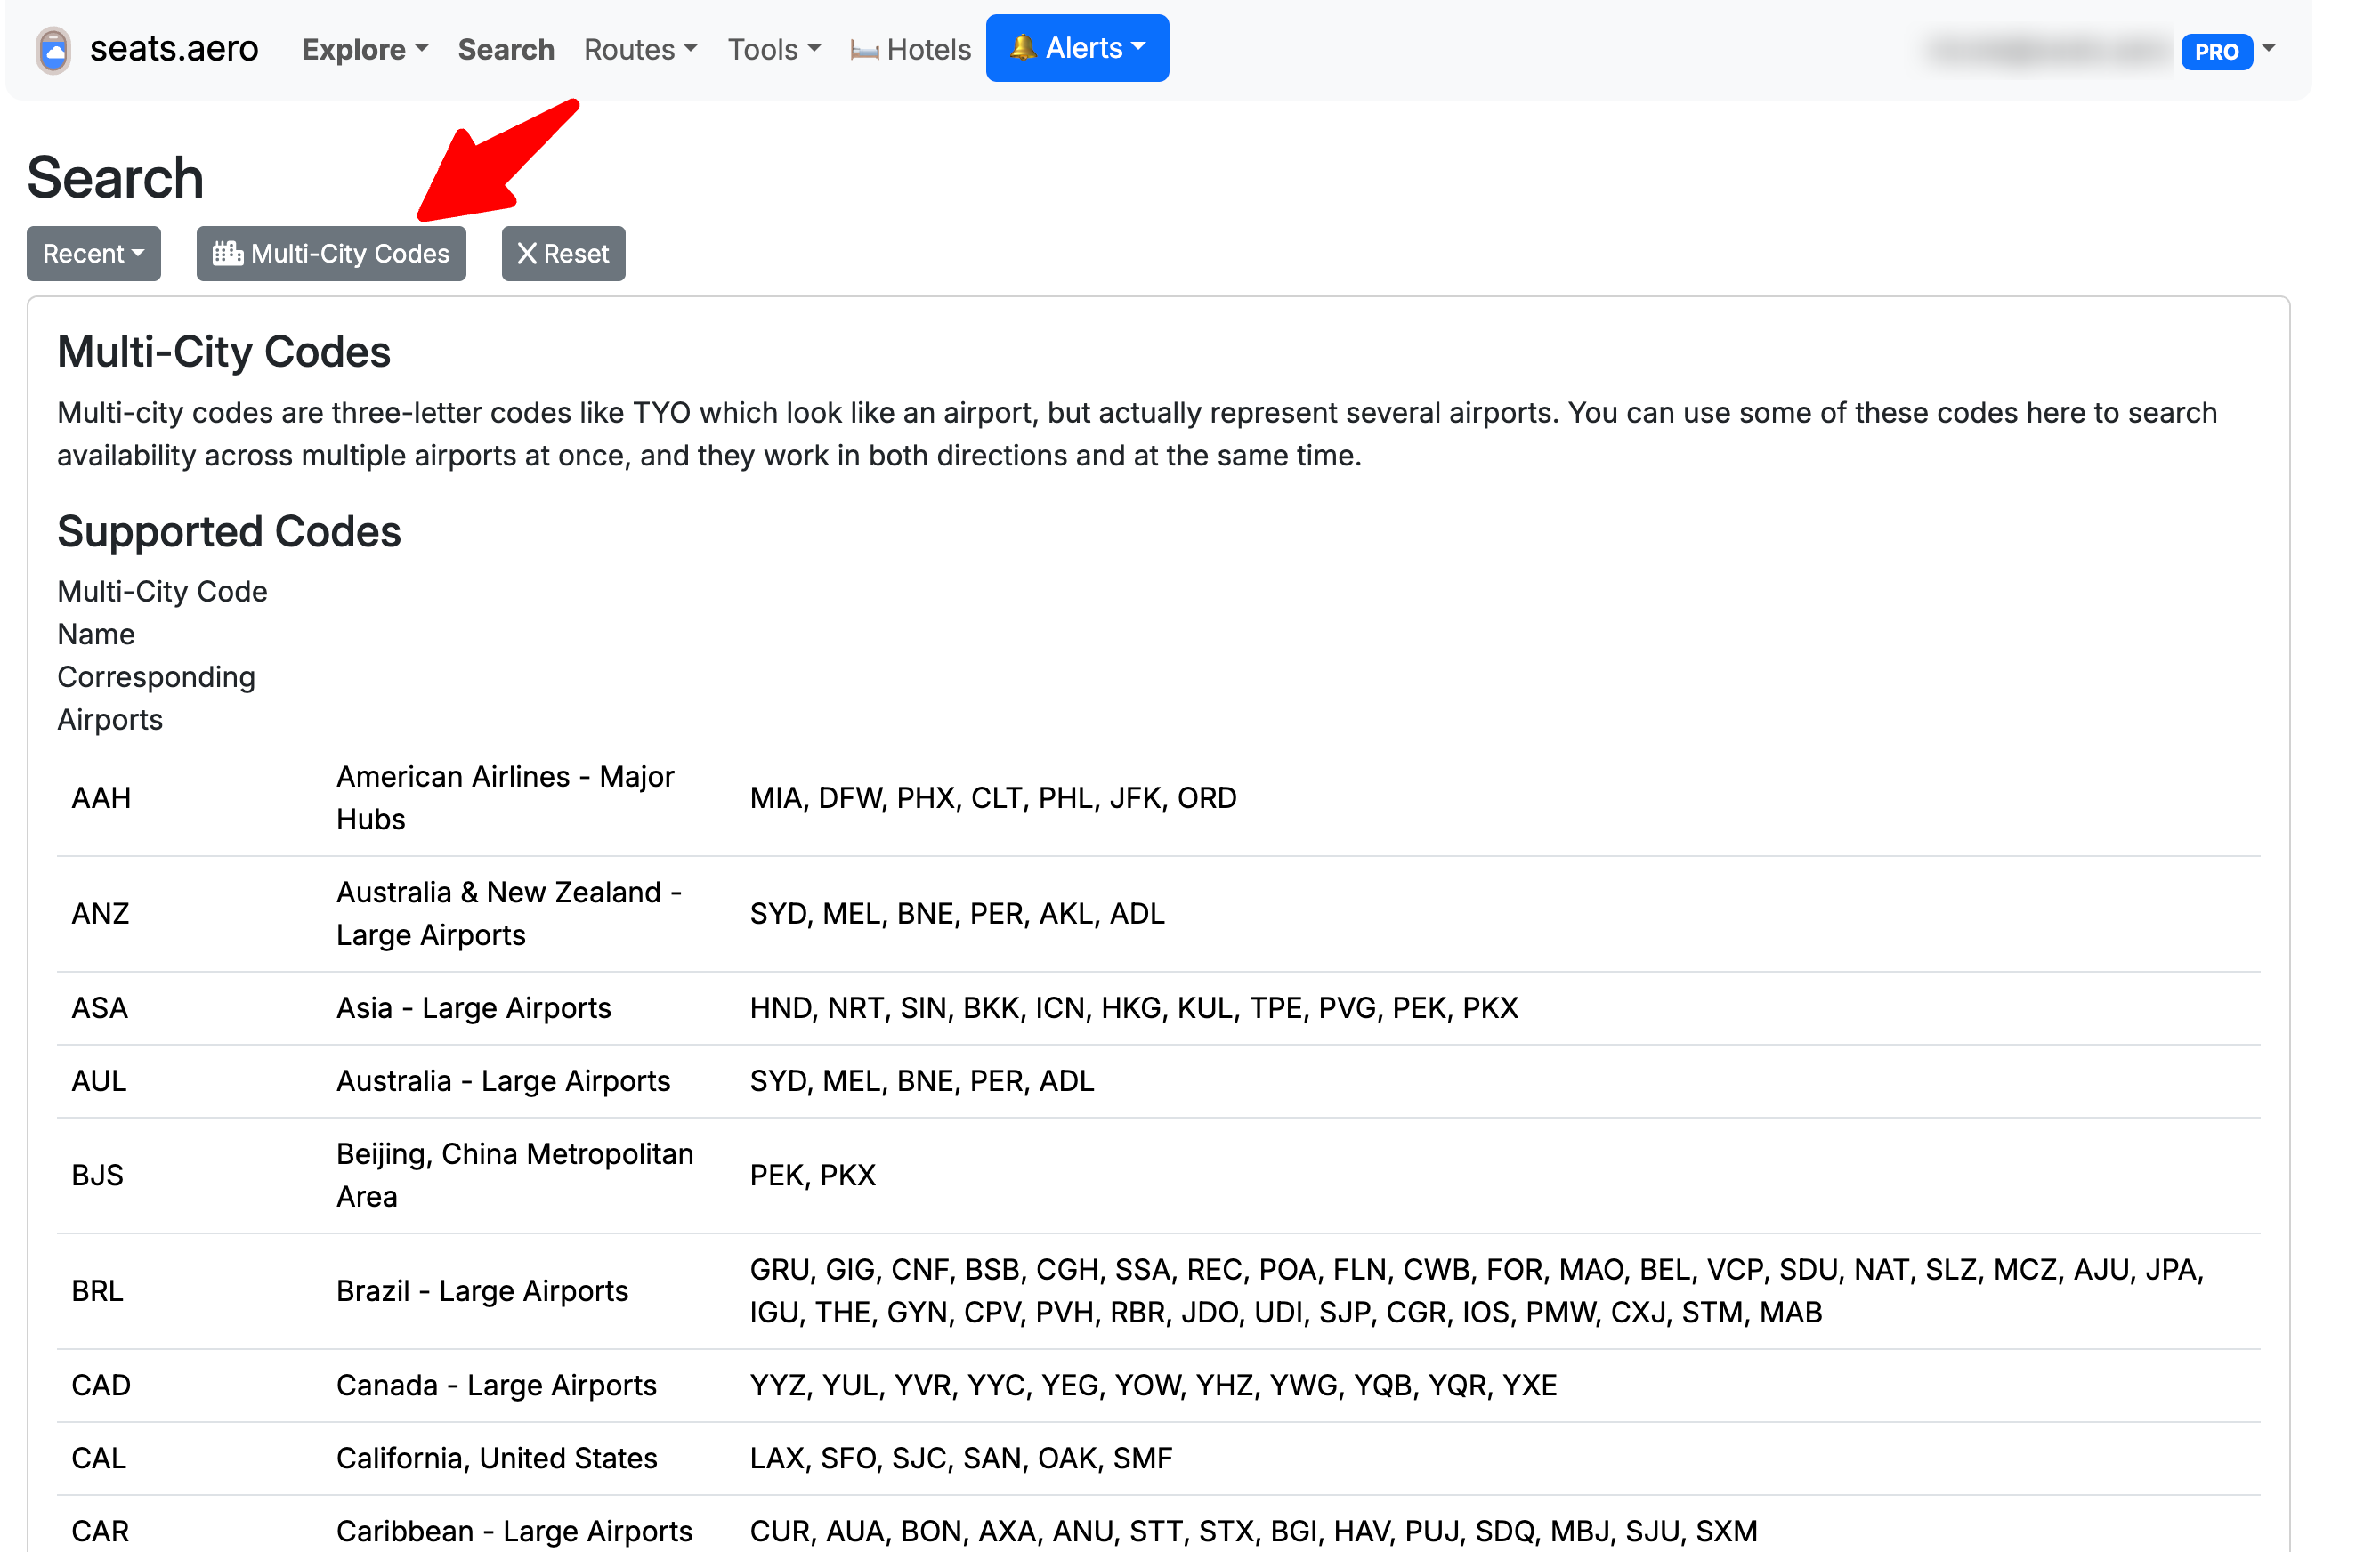
Task: Click the X icon on Reset
Action: click(x=527, y=254)
